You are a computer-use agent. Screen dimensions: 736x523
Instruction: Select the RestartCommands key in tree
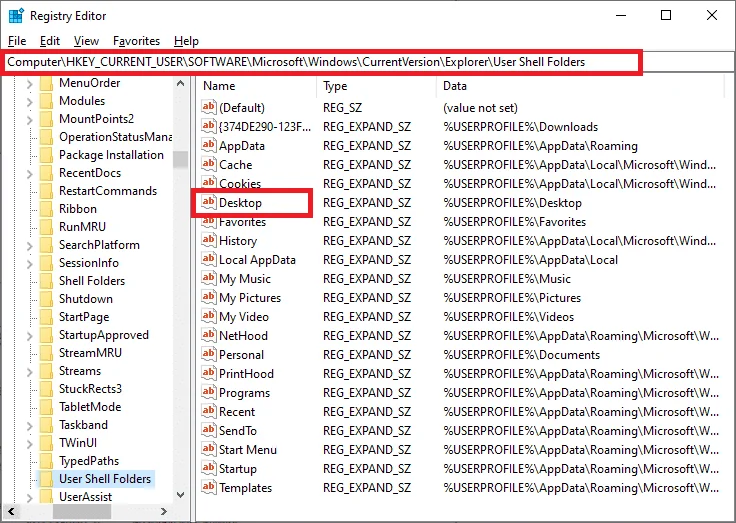coord(108,191)
